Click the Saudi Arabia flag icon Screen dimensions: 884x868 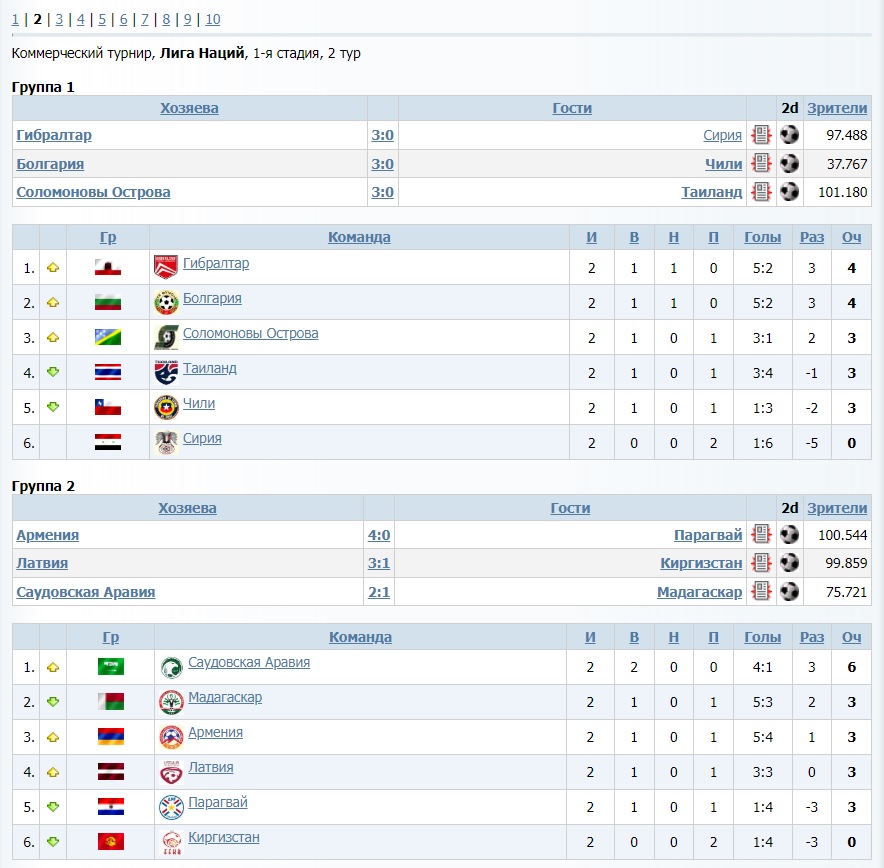pyautogui.click(x=110, y=667)
